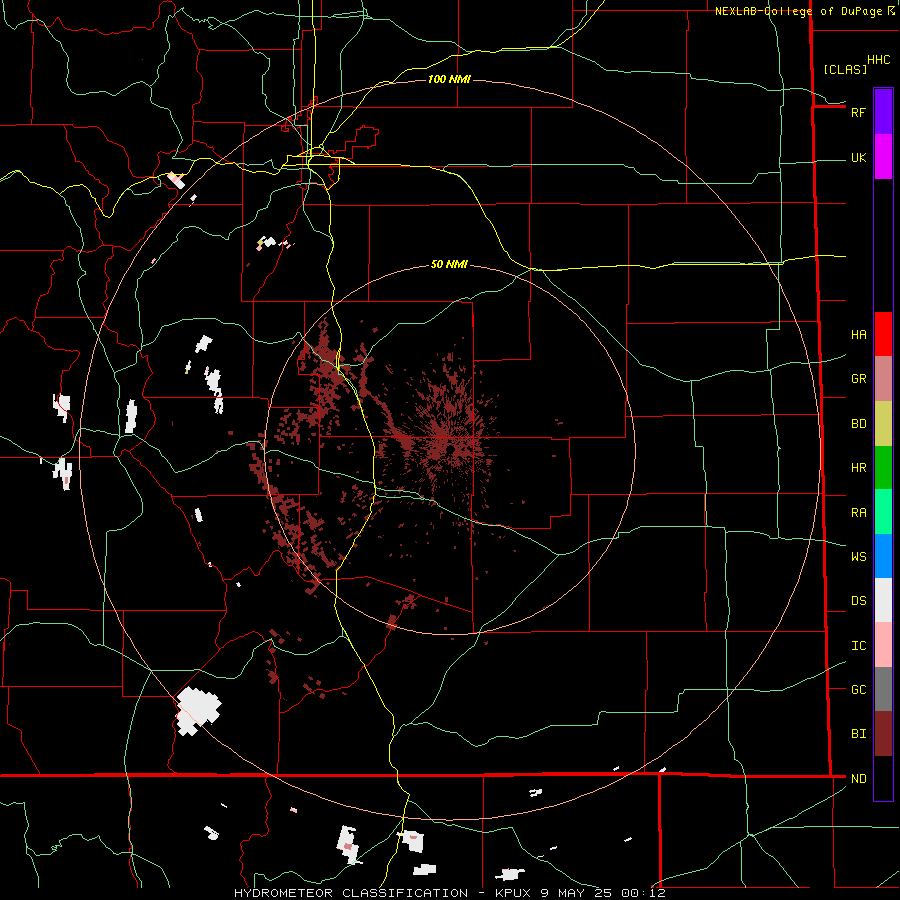This screenshot has width=900, height=900.
Task: Click the [CLAS] units label
Action: (x=845, y=69)
